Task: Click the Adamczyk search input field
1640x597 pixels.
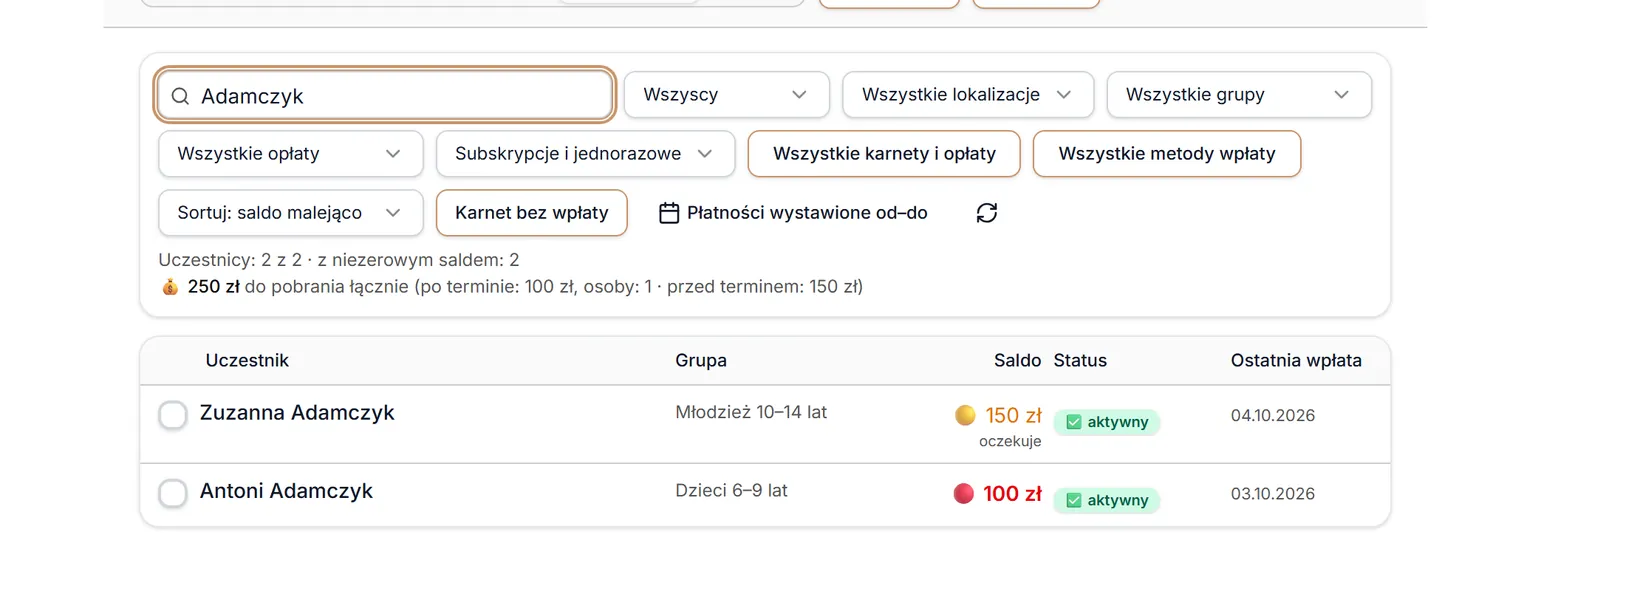Action: 385,95
